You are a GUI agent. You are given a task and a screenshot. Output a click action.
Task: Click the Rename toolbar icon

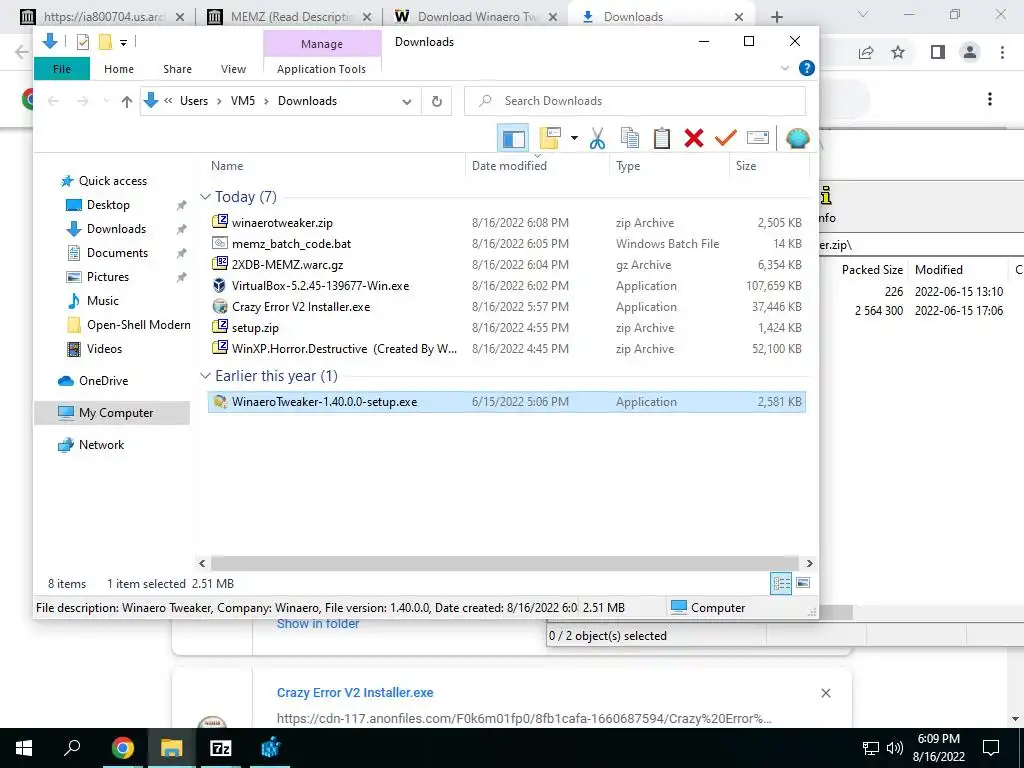758,138
